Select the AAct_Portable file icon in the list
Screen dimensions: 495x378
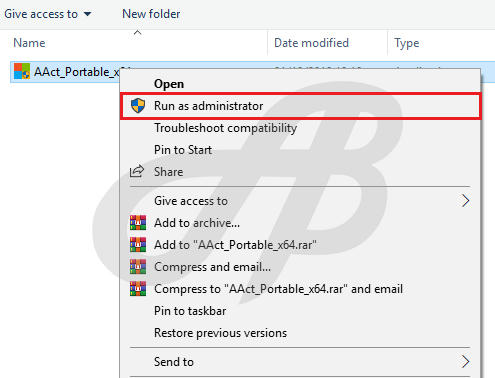pyautogui.click(x=22, y=71)
